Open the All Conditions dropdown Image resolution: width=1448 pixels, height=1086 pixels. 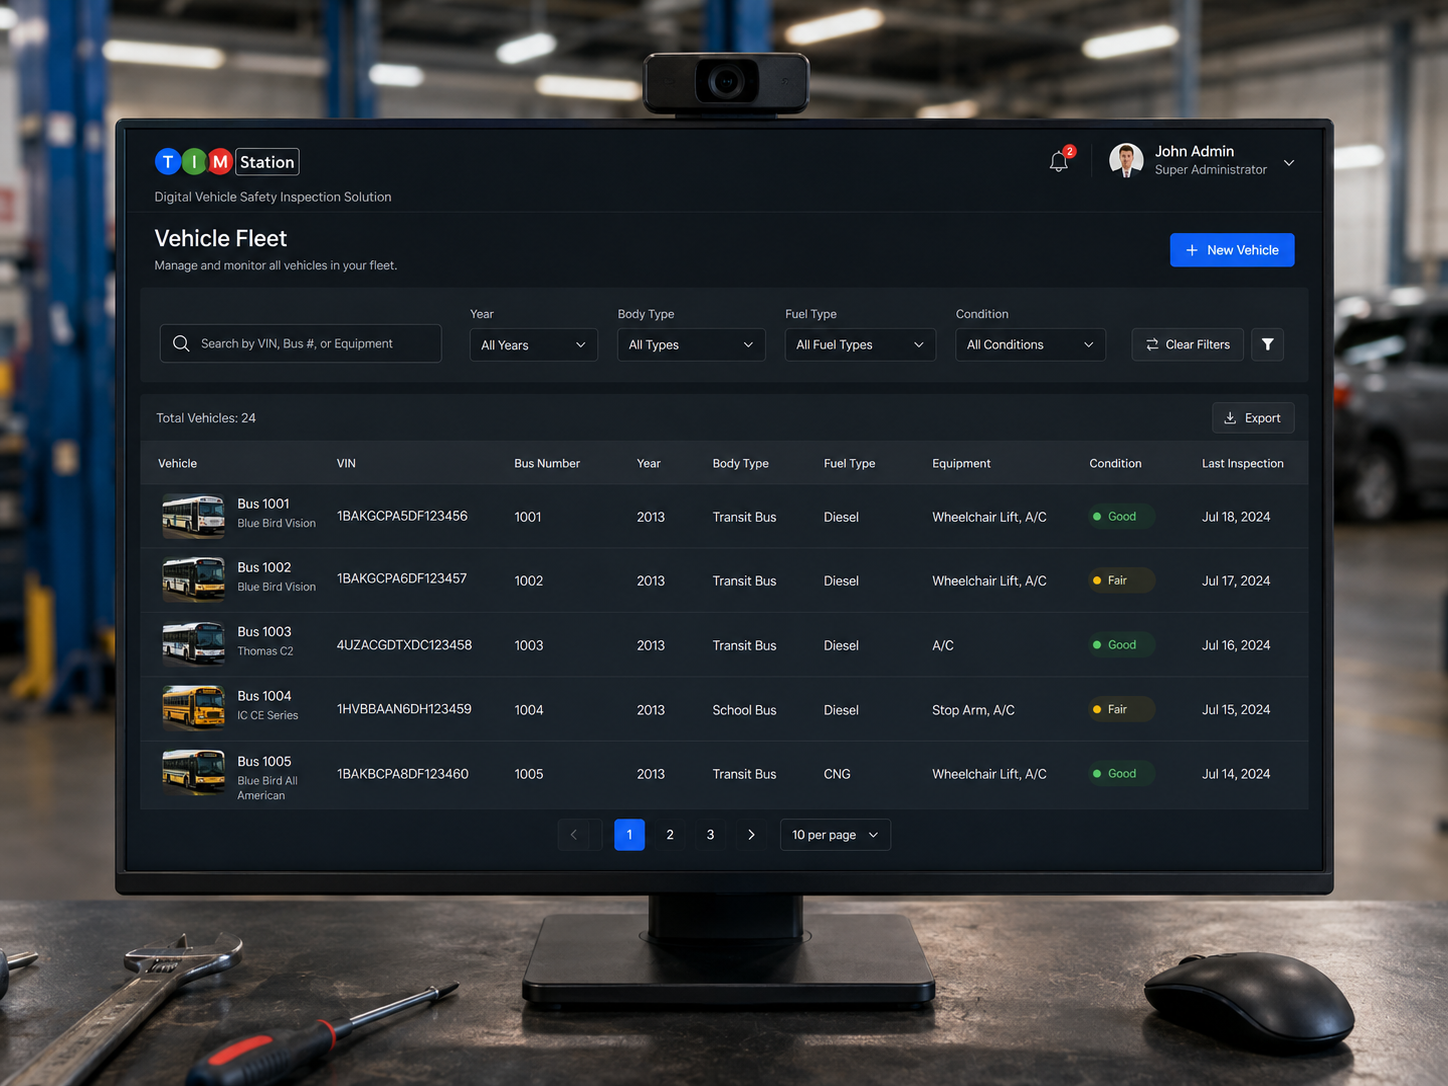click(1030, 345)
